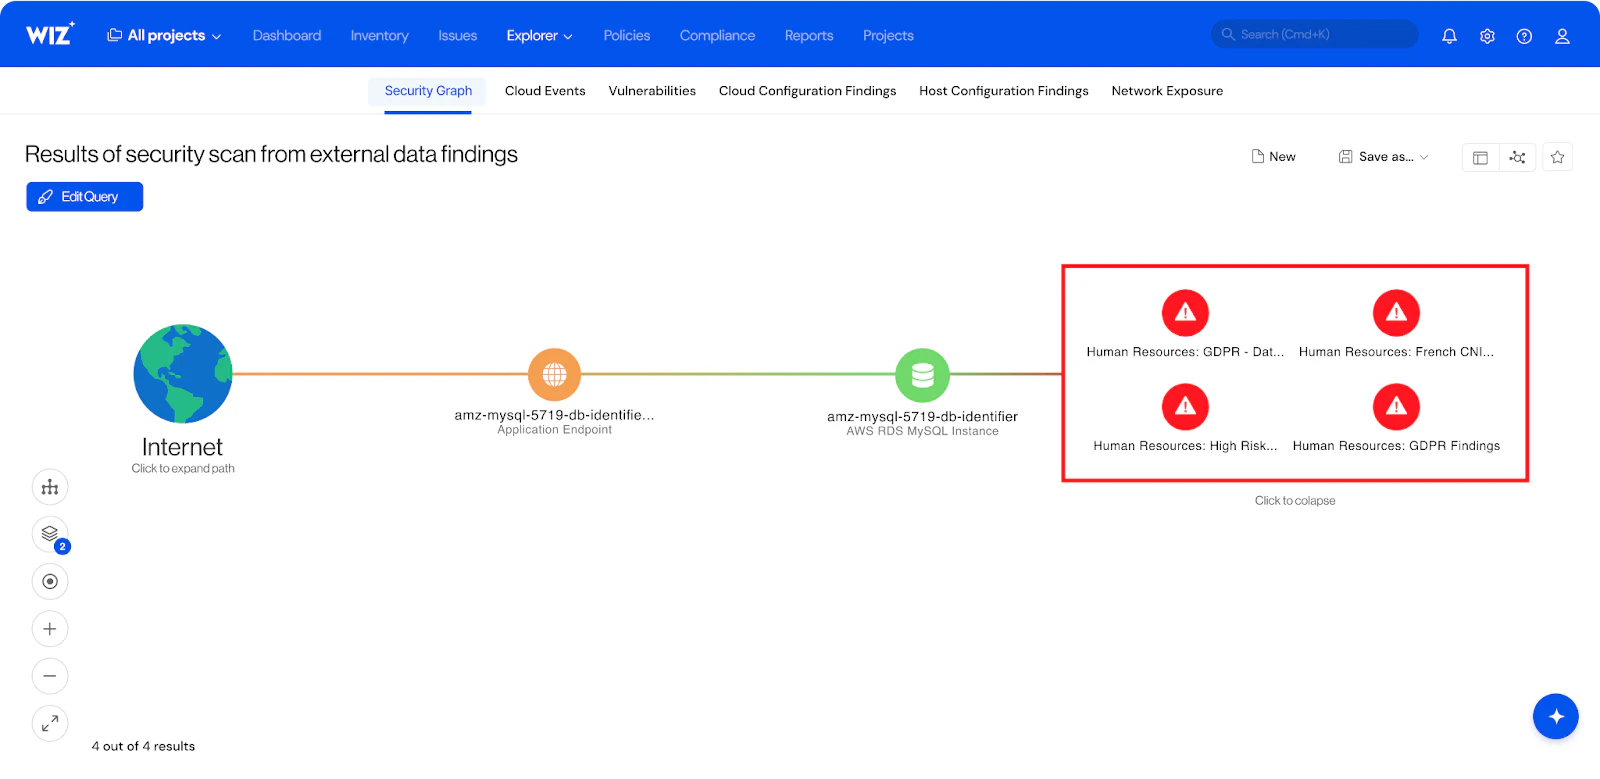Viewport: 1600px width, 779px height.
Task: Open Policies in top navigation
Action: 627,36
